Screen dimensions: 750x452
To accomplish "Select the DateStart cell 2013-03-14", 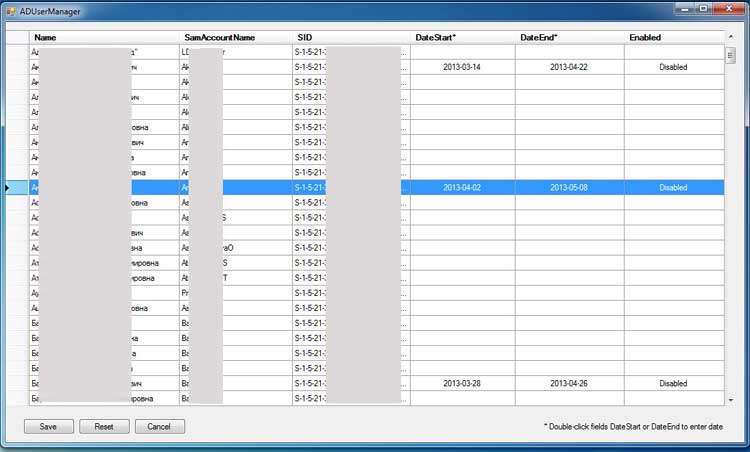I will (462, 67).
